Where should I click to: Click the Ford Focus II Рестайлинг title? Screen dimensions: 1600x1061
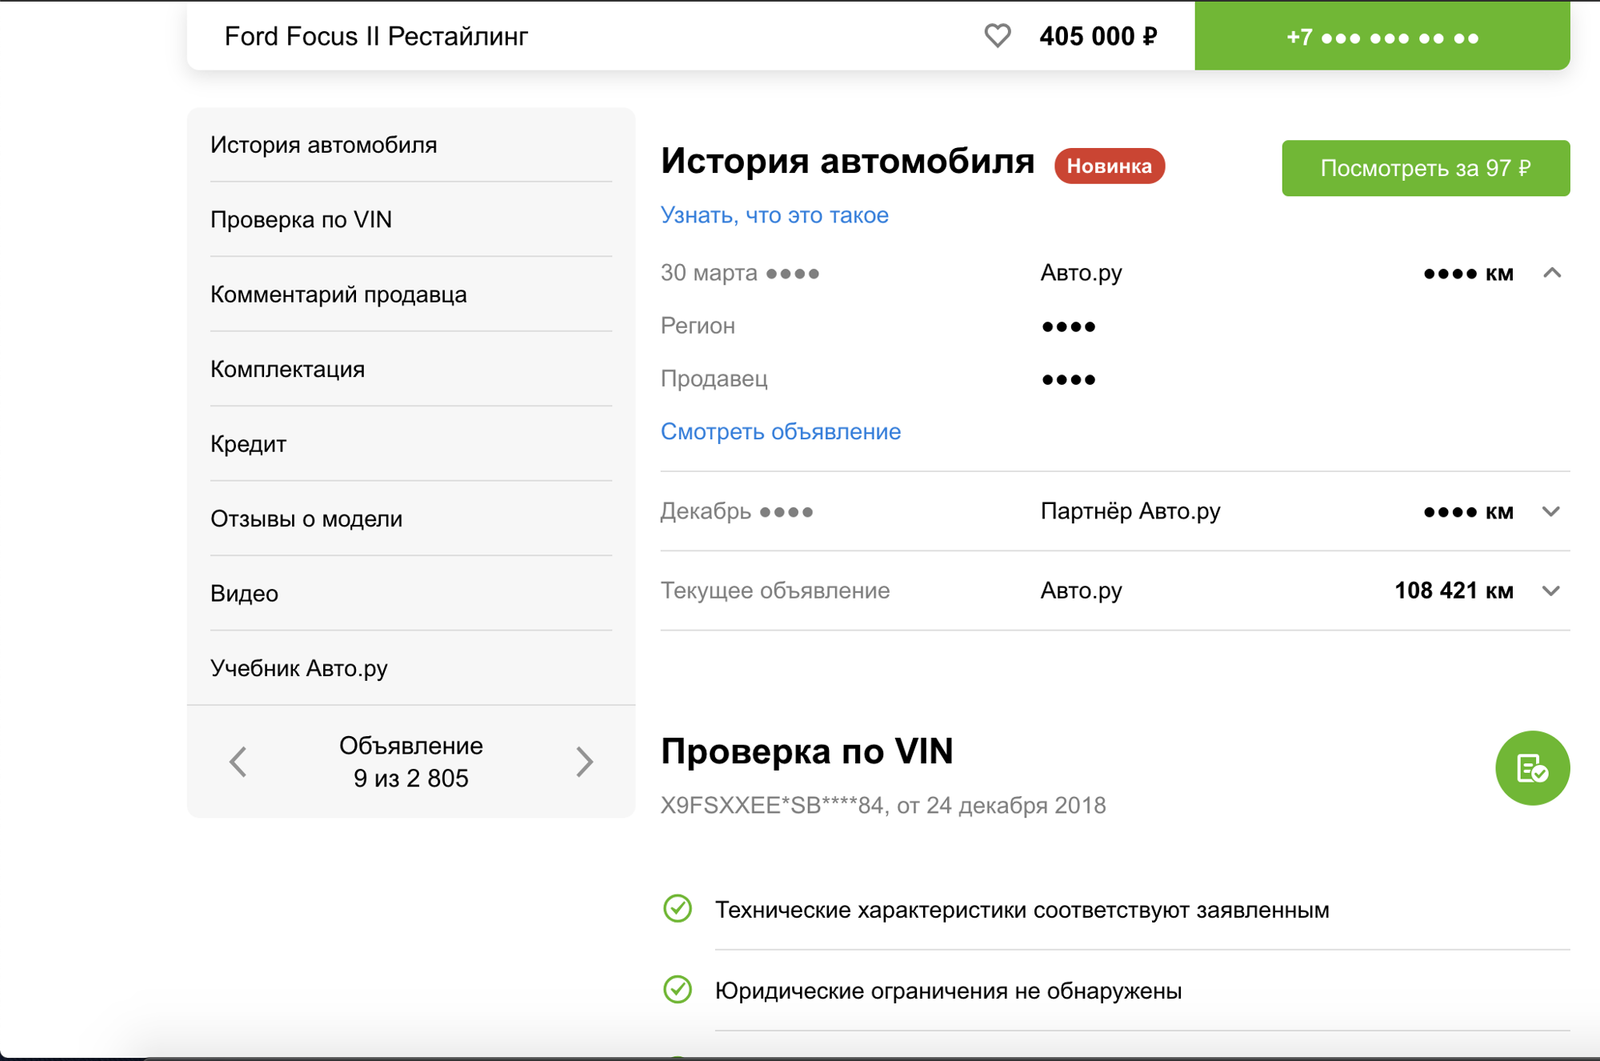[x=376, y=37]
